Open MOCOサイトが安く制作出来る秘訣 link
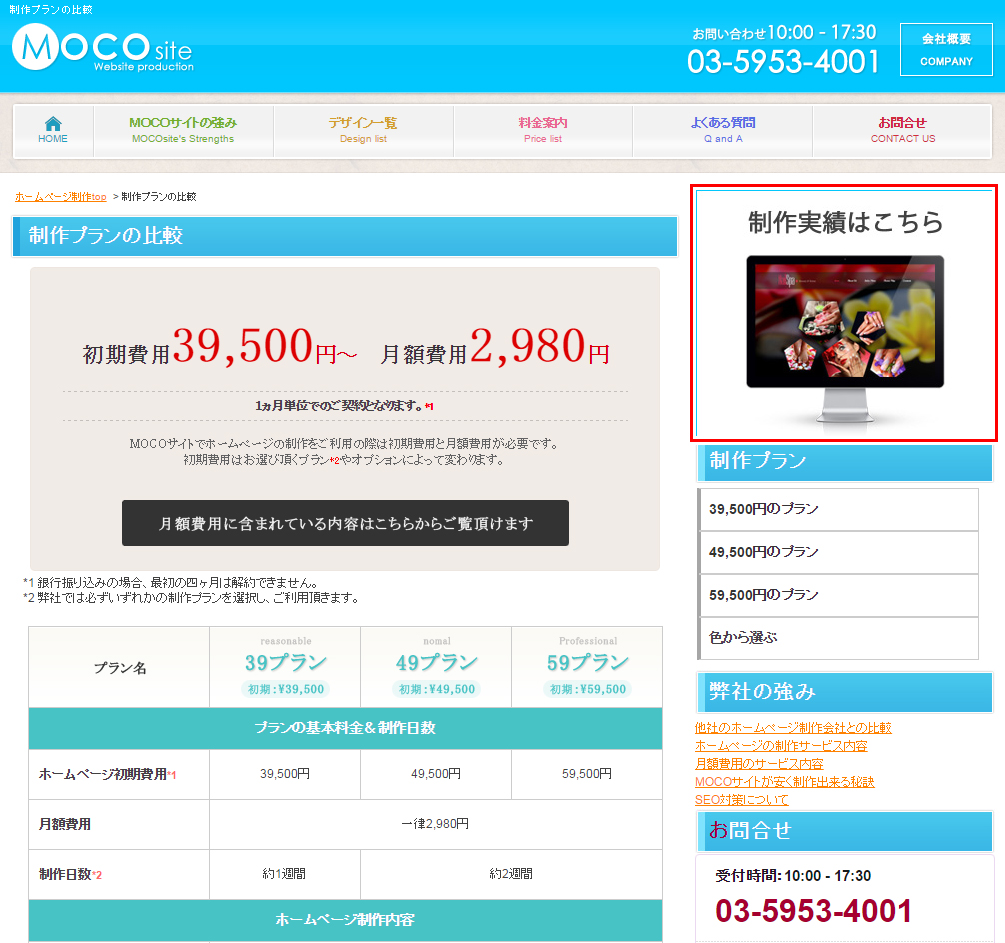The image size is (1005, 943). (785, 781)
